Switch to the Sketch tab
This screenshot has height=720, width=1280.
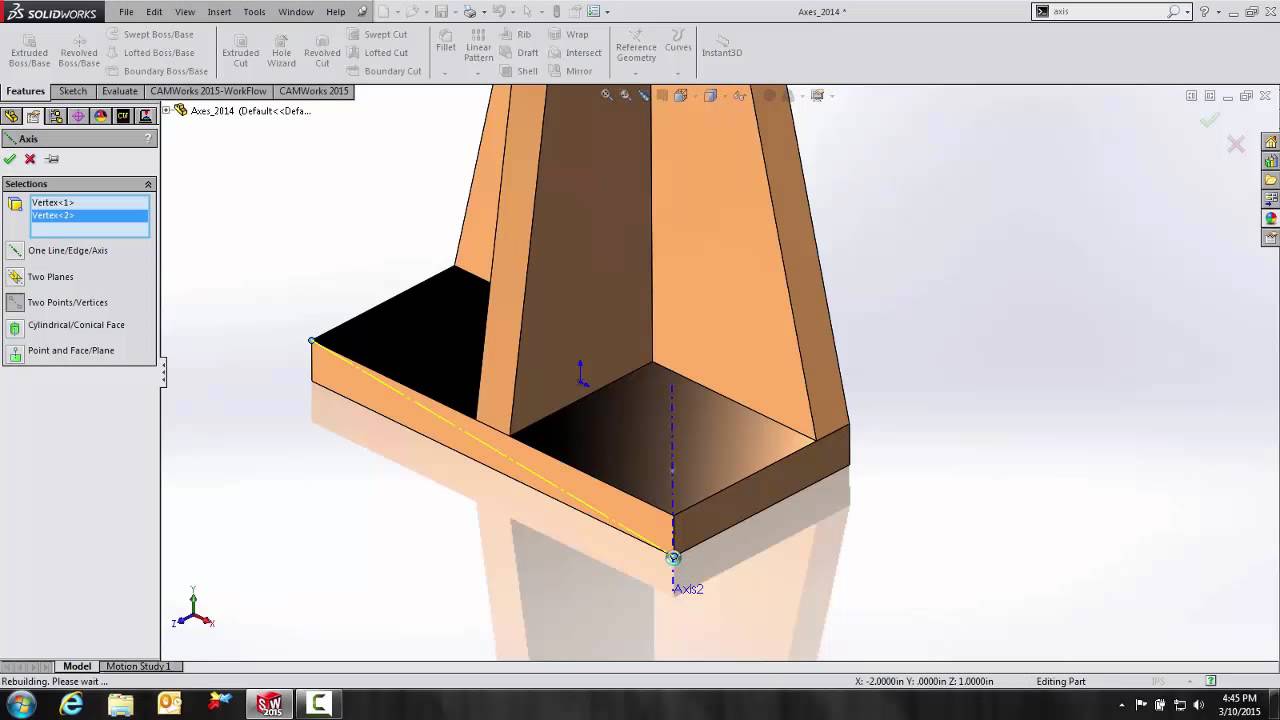tap(73, 91)
